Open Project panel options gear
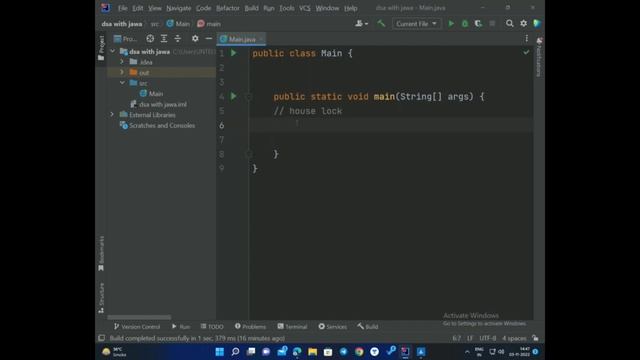This screenshot has width=640, height=360. click(x=195, y=38)
